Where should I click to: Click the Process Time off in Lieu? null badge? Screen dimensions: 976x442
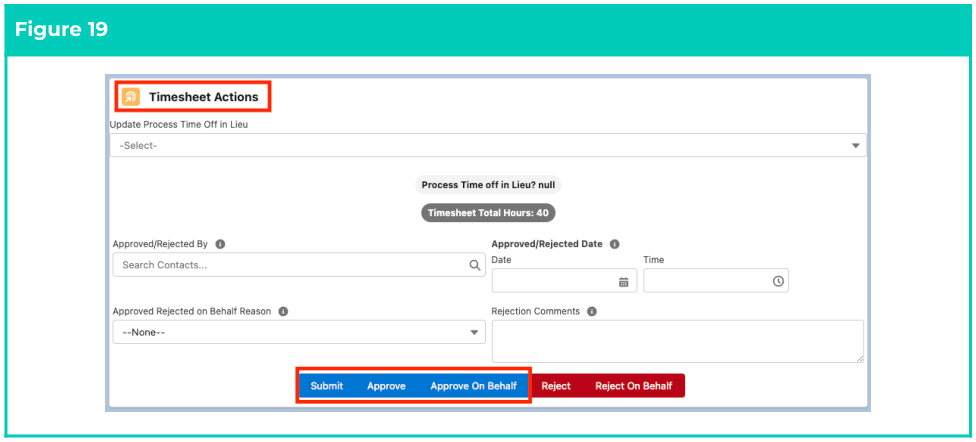coord(488,185)
